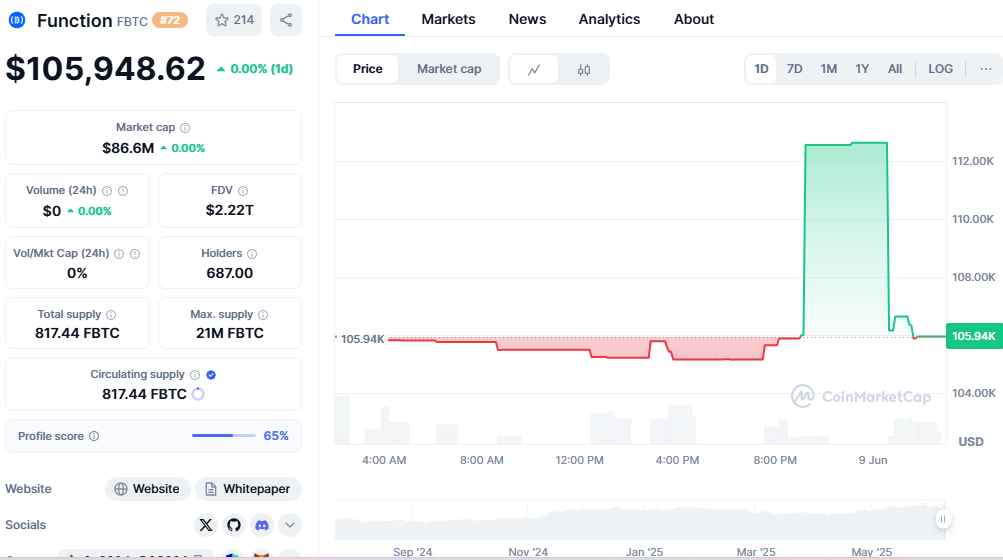Image resolution: width=1003 pixels, height=560 pixels.
Task: Click the blue verified badge by Circulating supply
Action: coord(211,375)
